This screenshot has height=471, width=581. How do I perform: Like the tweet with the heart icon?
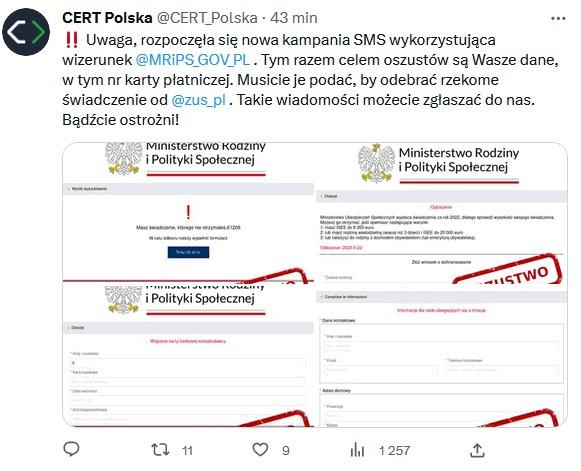click(260, 450)
